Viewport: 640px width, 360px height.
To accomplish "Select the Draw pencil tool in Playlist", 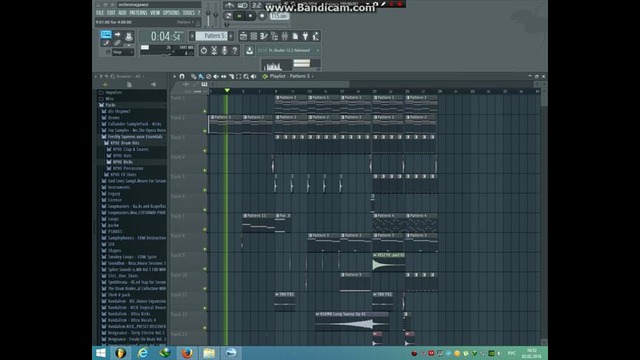I will click(193, 76).
